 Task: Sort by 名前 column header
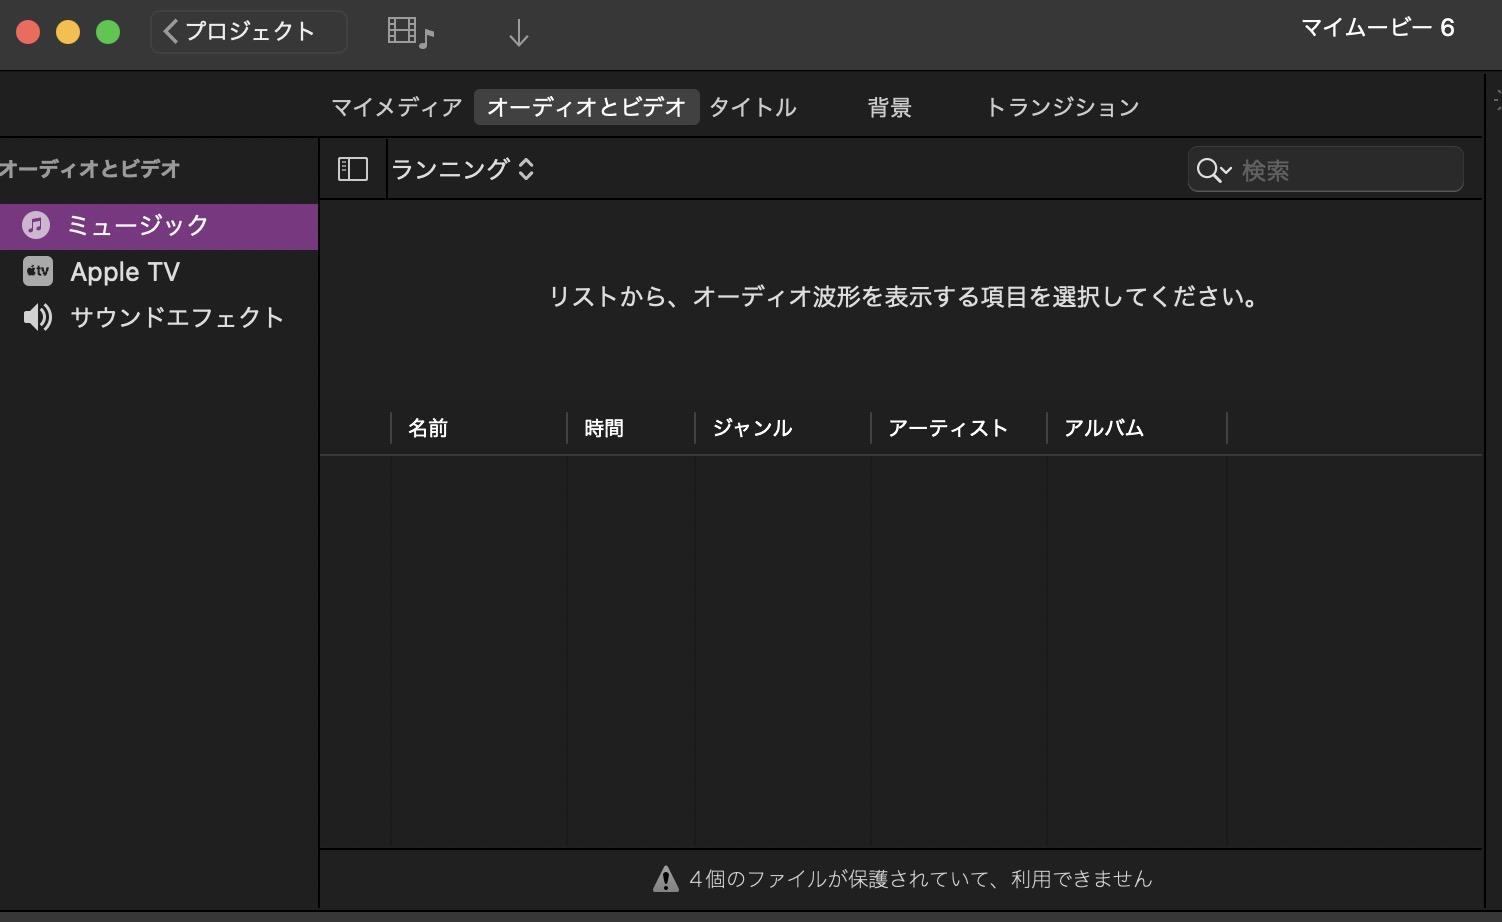pos(479,428)
